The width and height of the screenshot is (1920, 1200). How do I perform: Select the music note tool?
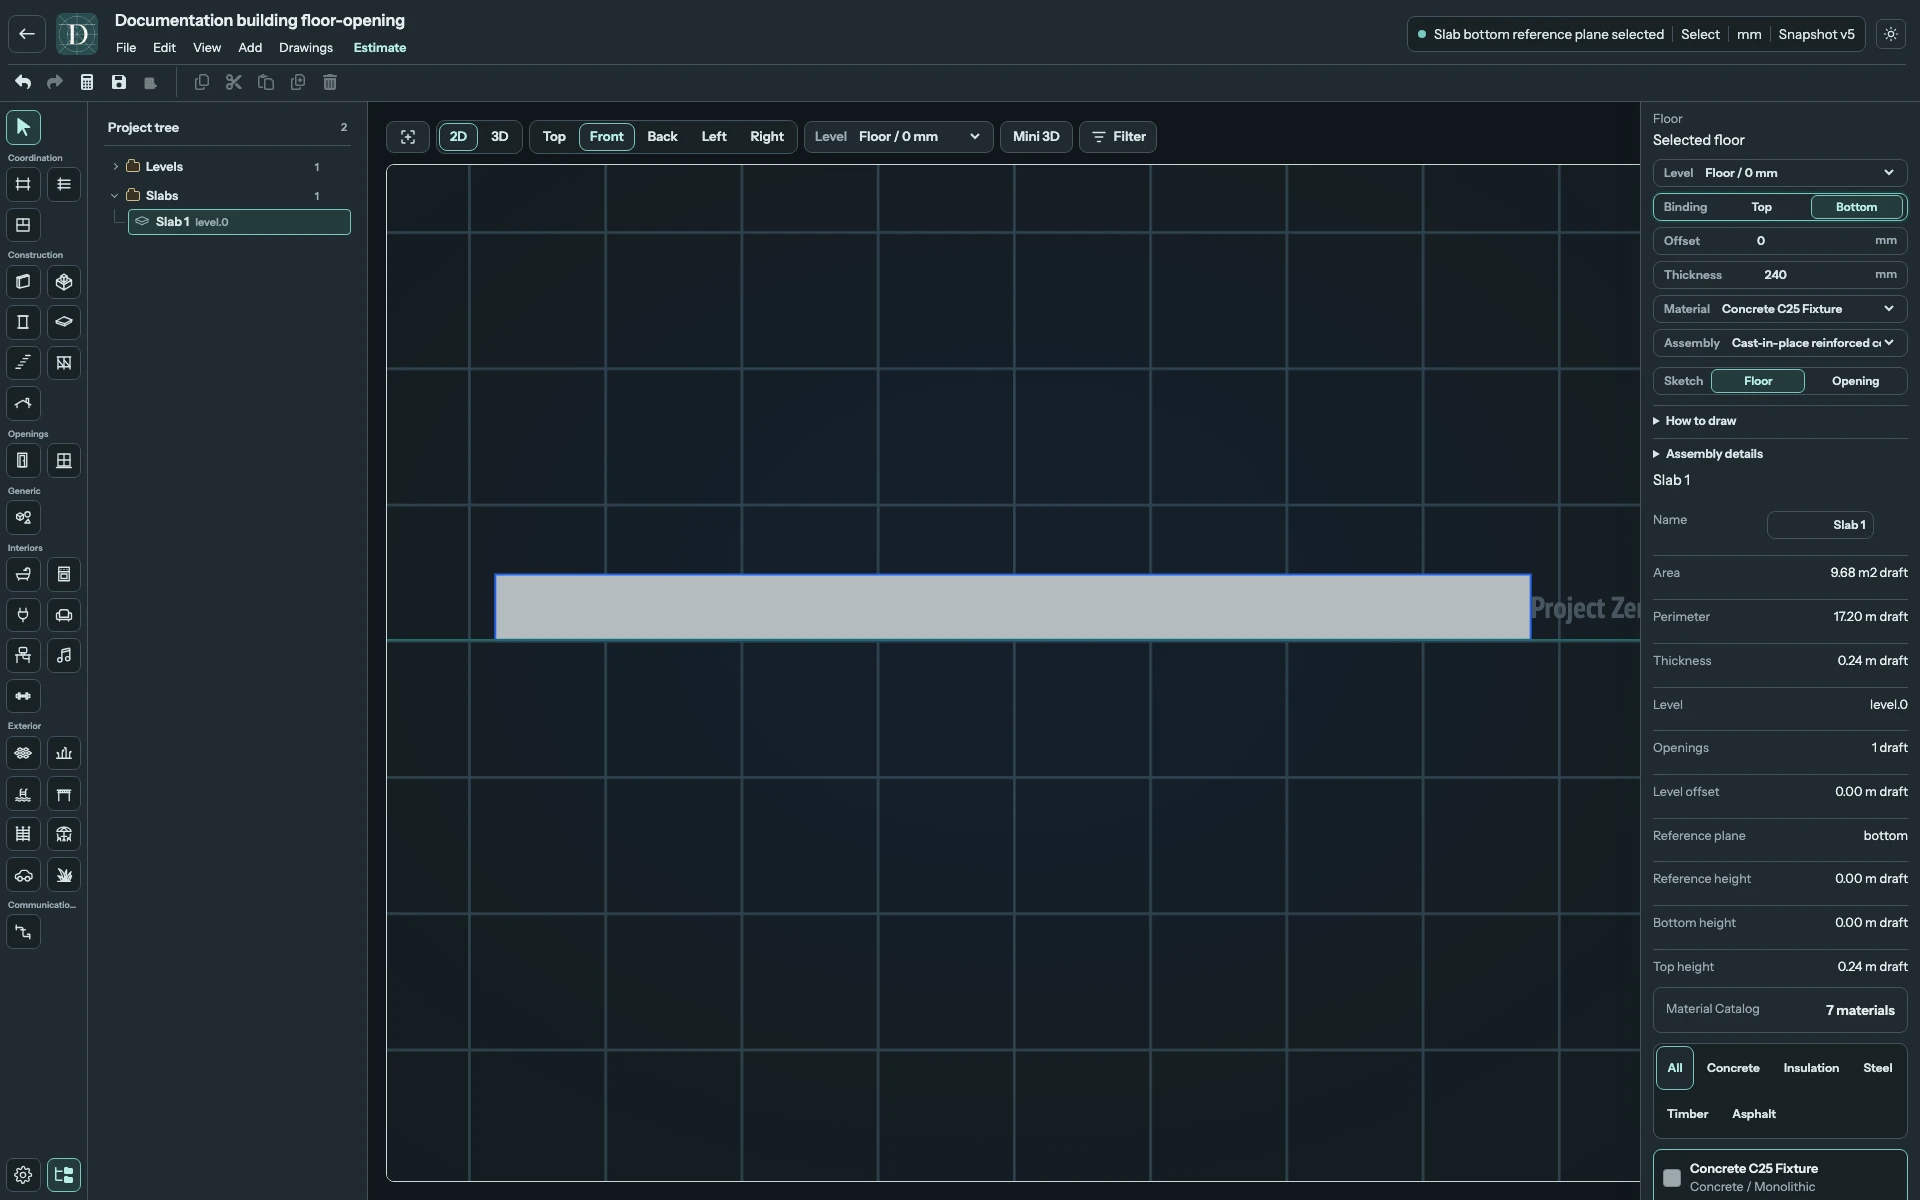64,655
